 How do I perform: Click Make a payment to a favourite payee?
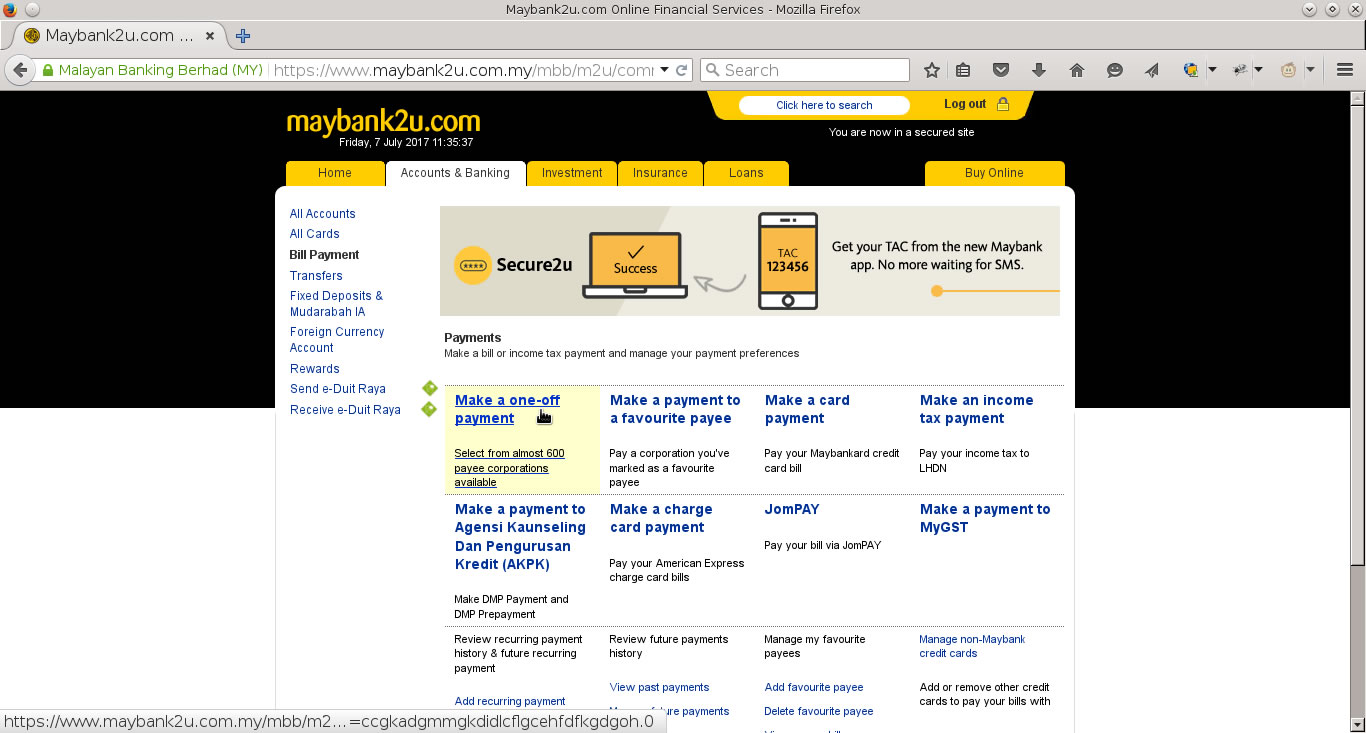[675, 409]
